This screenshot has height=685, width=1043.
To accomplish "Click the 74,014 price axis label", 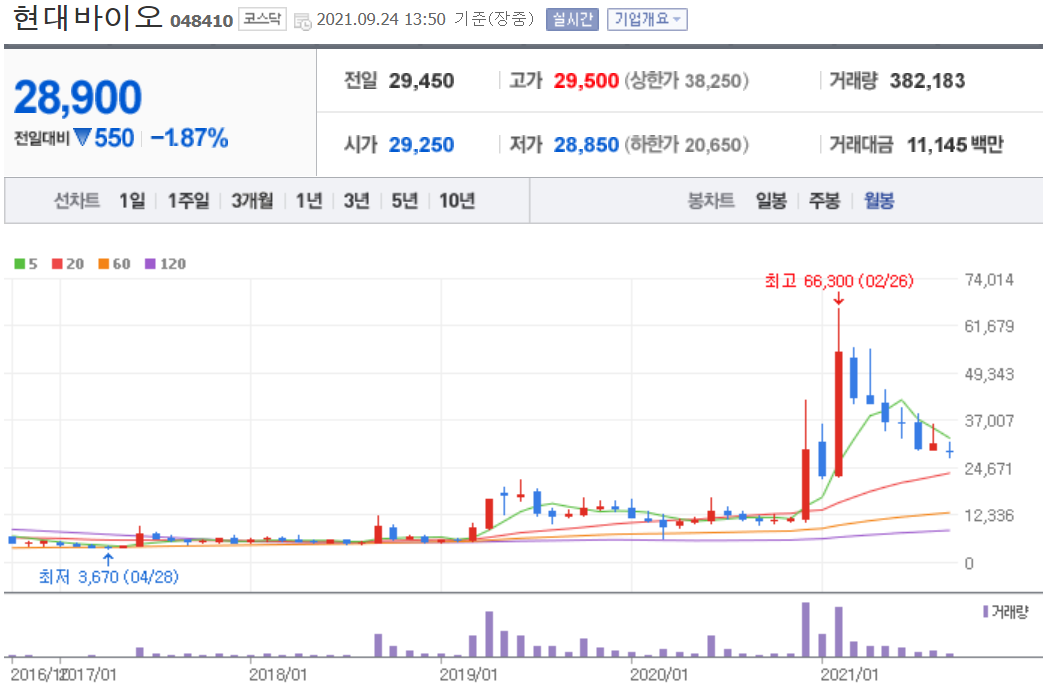I will point(989,280).
